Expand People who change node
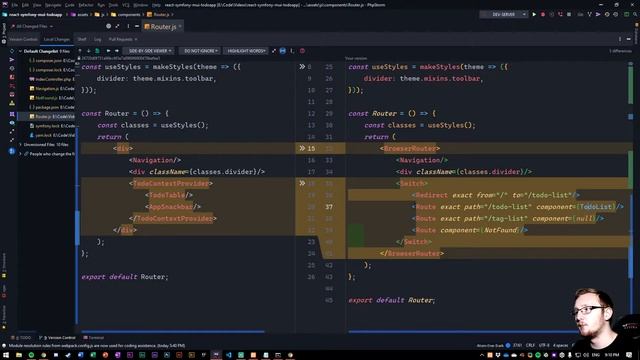This screenshot has width=640, height=360. (20, 154)
